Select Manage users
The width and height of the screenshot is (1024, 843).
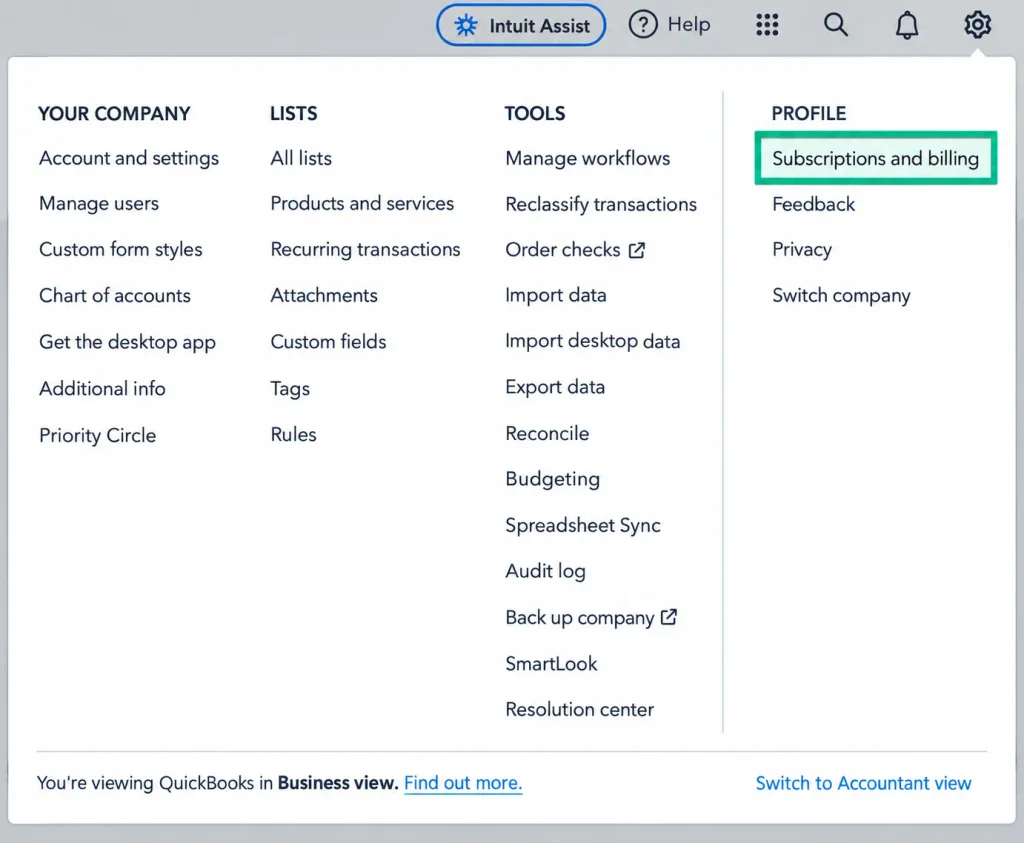[x=99, y=204]
